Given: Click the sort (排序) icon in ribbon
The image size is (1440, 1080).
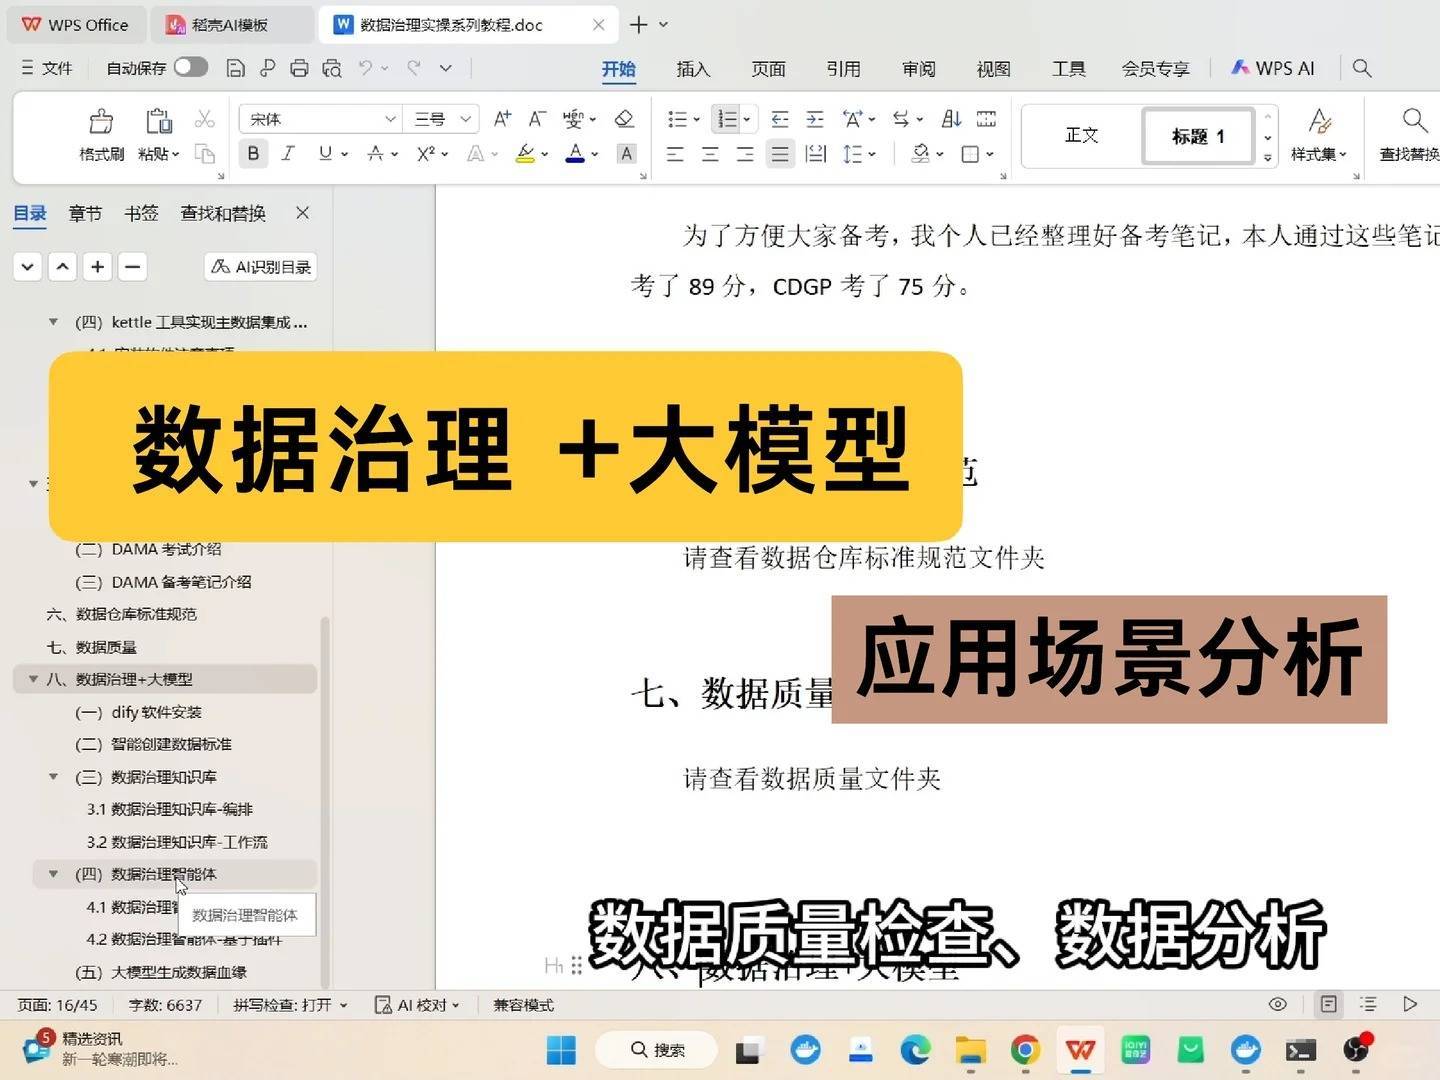Looking at the screenshot, I should tap(949, 118).
